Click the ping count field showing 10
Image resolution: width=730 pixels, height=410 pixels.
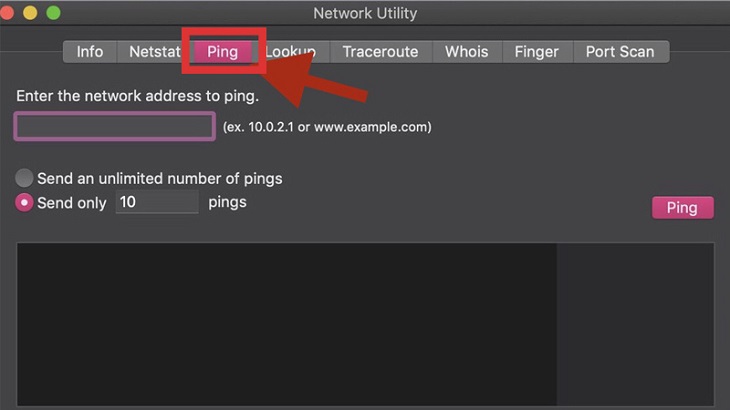(157, 202)
